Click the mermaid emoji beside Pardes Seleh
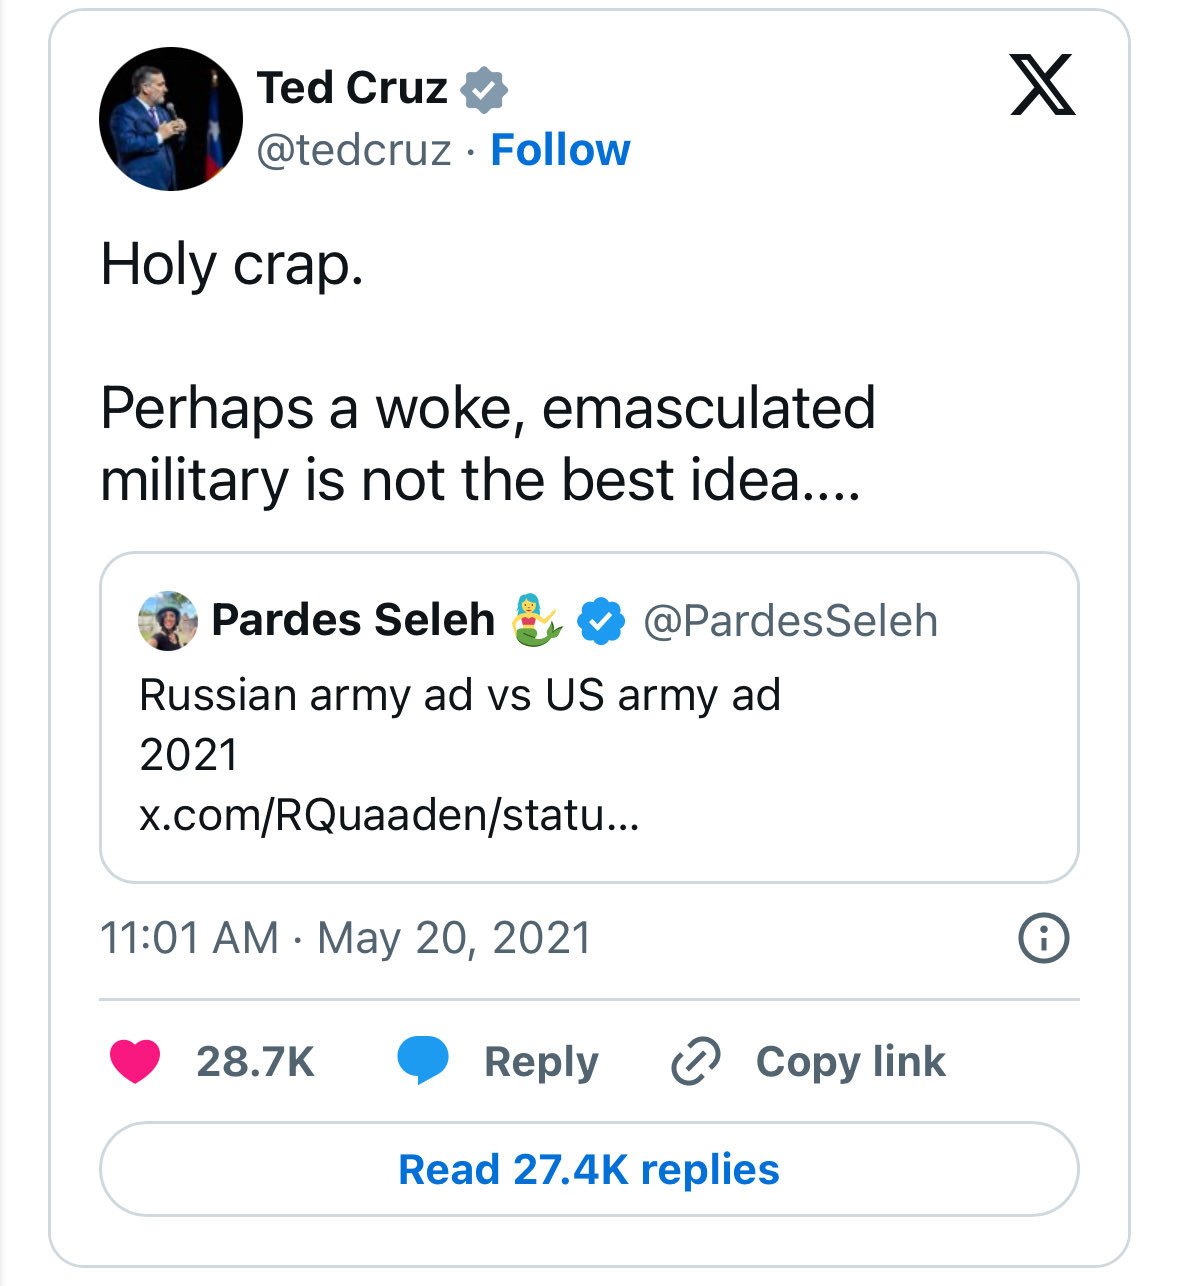The image size is (1179, 1286). coord(537,620)
